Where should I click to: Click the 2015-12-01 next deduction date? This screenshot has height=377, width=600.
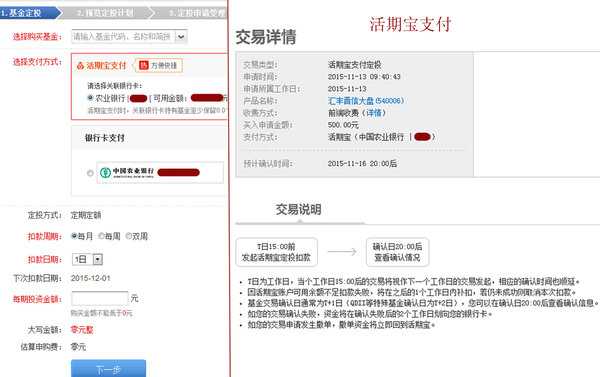pos(91,278)
